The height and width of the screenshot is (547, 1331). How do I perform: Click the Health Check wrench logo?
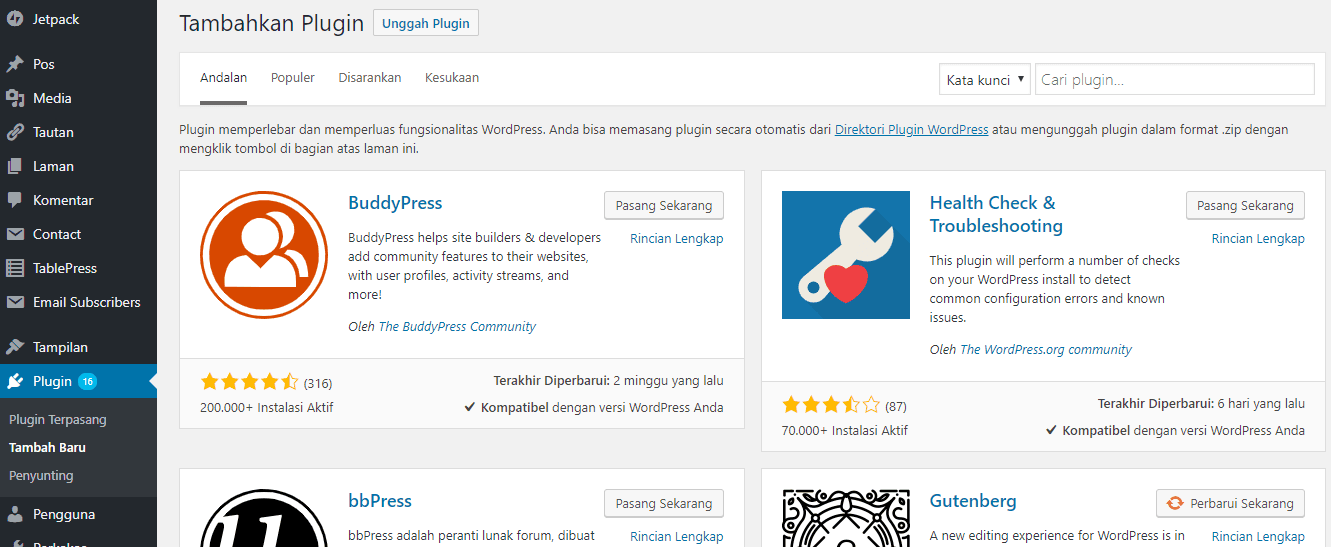(x=846, y=255)
